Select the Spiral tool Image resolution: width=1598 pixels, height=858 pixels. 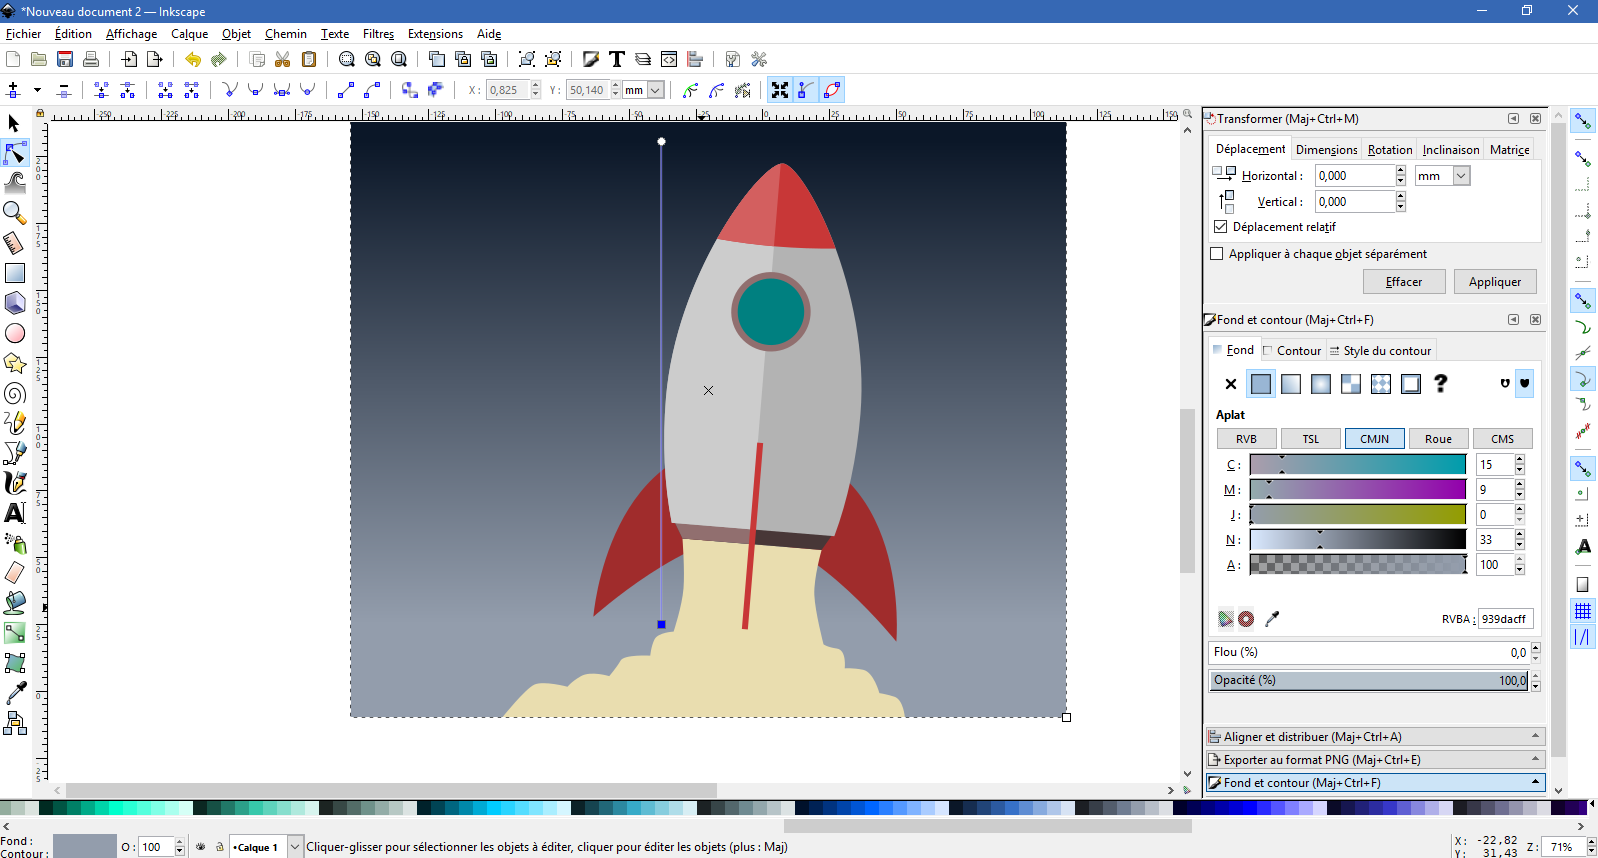tap(15, 393)
